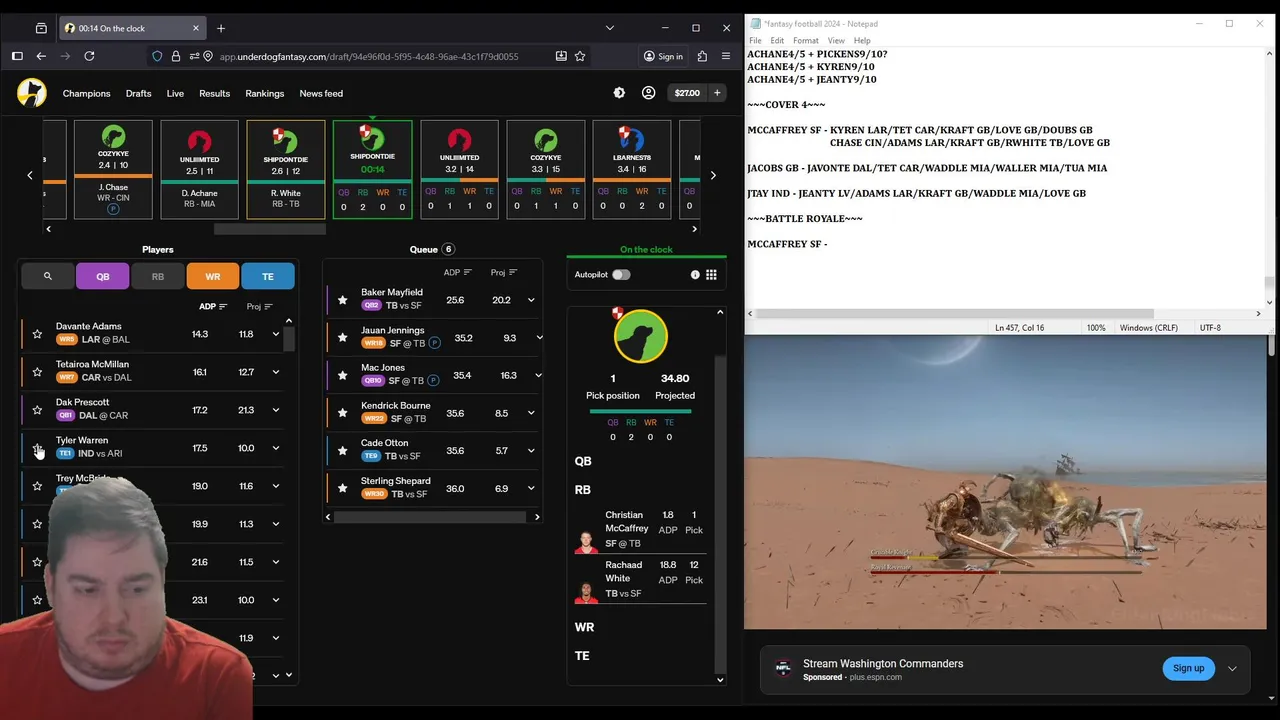
Task: Open the browser extensions puzzle icon
Action: [702, 56]
